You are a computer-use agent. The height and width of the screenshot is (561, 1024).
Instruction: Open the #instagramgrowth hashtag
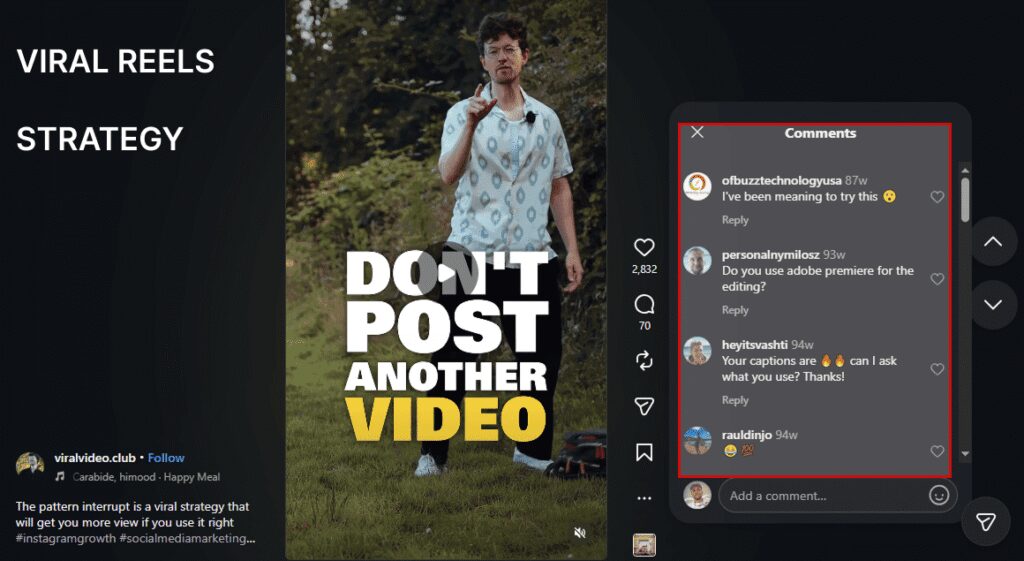point(67,538)
